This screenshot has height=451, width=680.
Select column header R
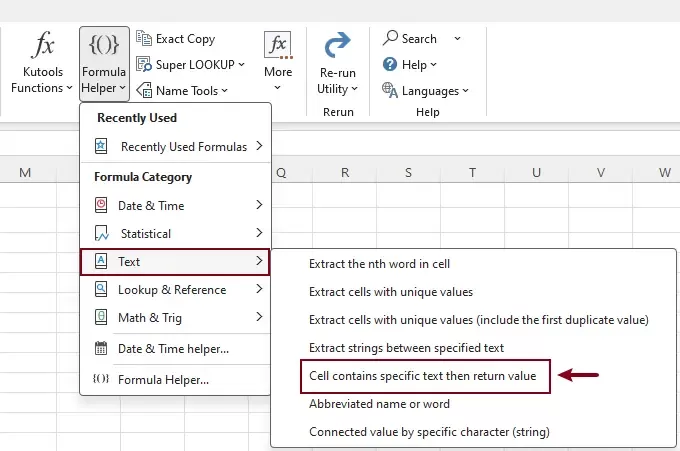coord(345,173)
